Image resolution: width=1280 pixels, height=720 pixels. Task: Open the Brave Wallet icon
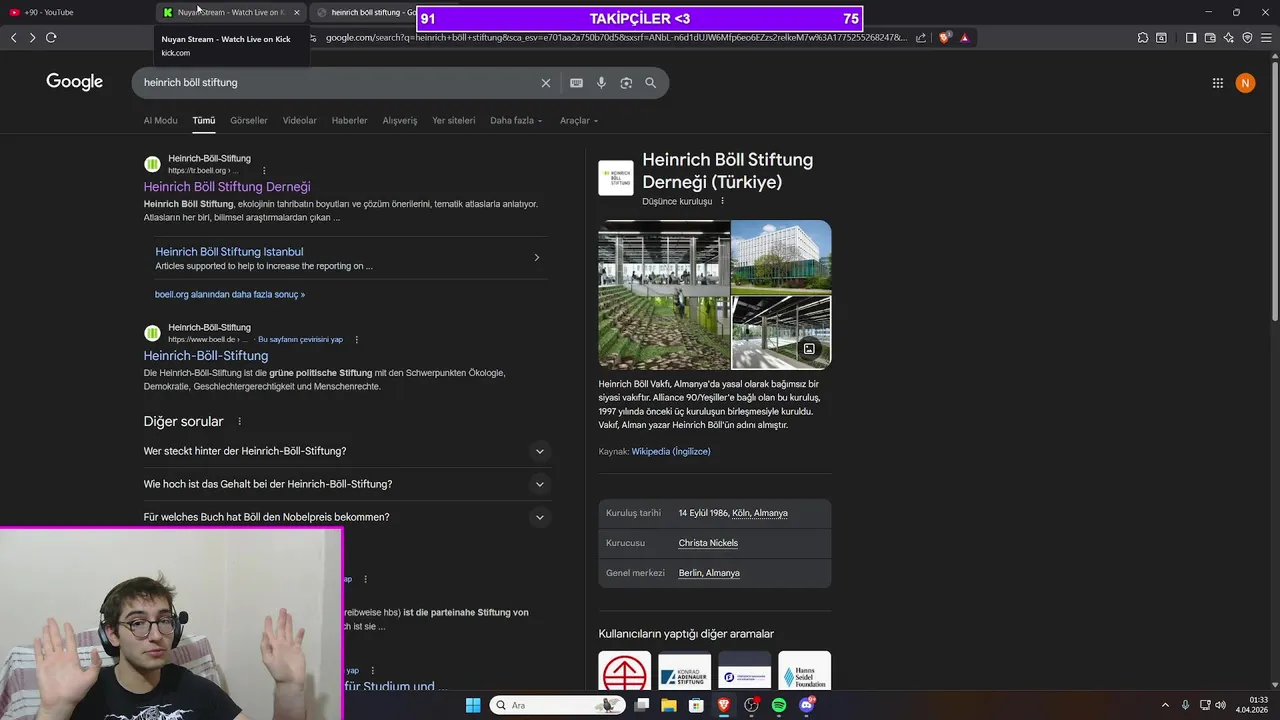(1210, 38)
